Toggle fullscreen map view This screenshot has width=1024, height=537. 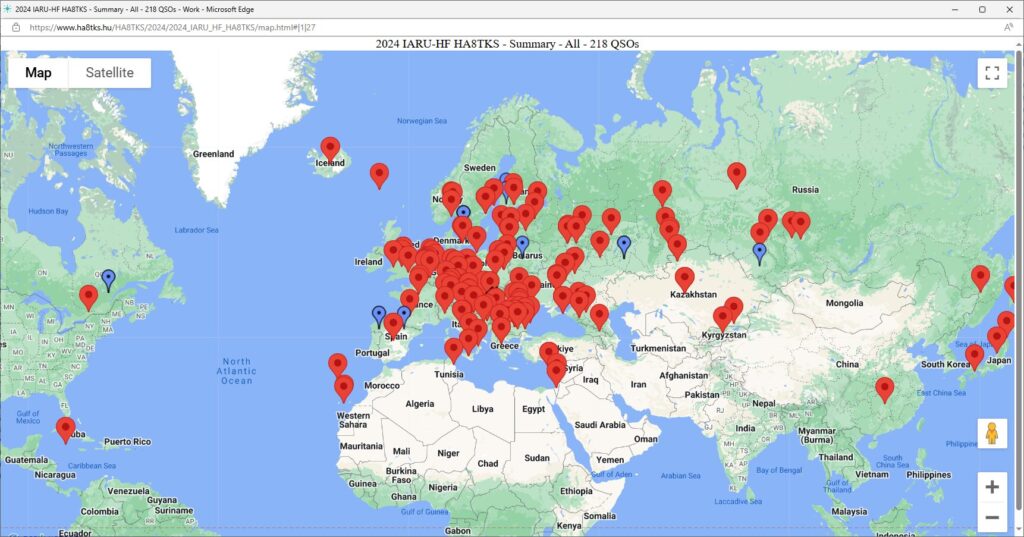point(991,73)
